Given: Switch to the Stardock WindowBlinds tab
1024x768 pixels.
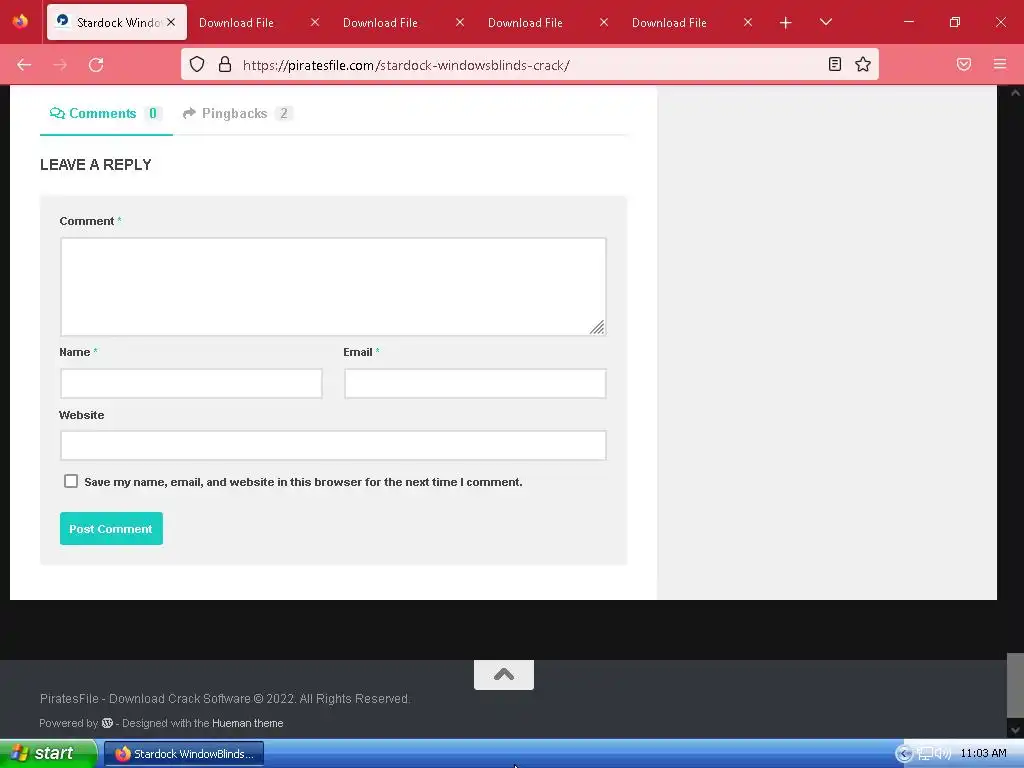Looking at the screenshot, I should [117, 22].
